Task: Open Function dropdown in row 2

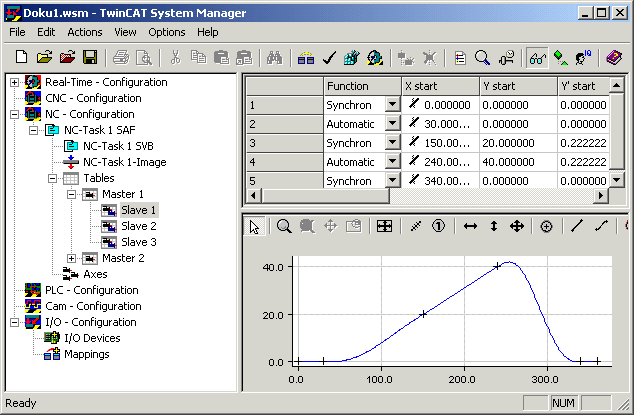Action: pos(392,124)
